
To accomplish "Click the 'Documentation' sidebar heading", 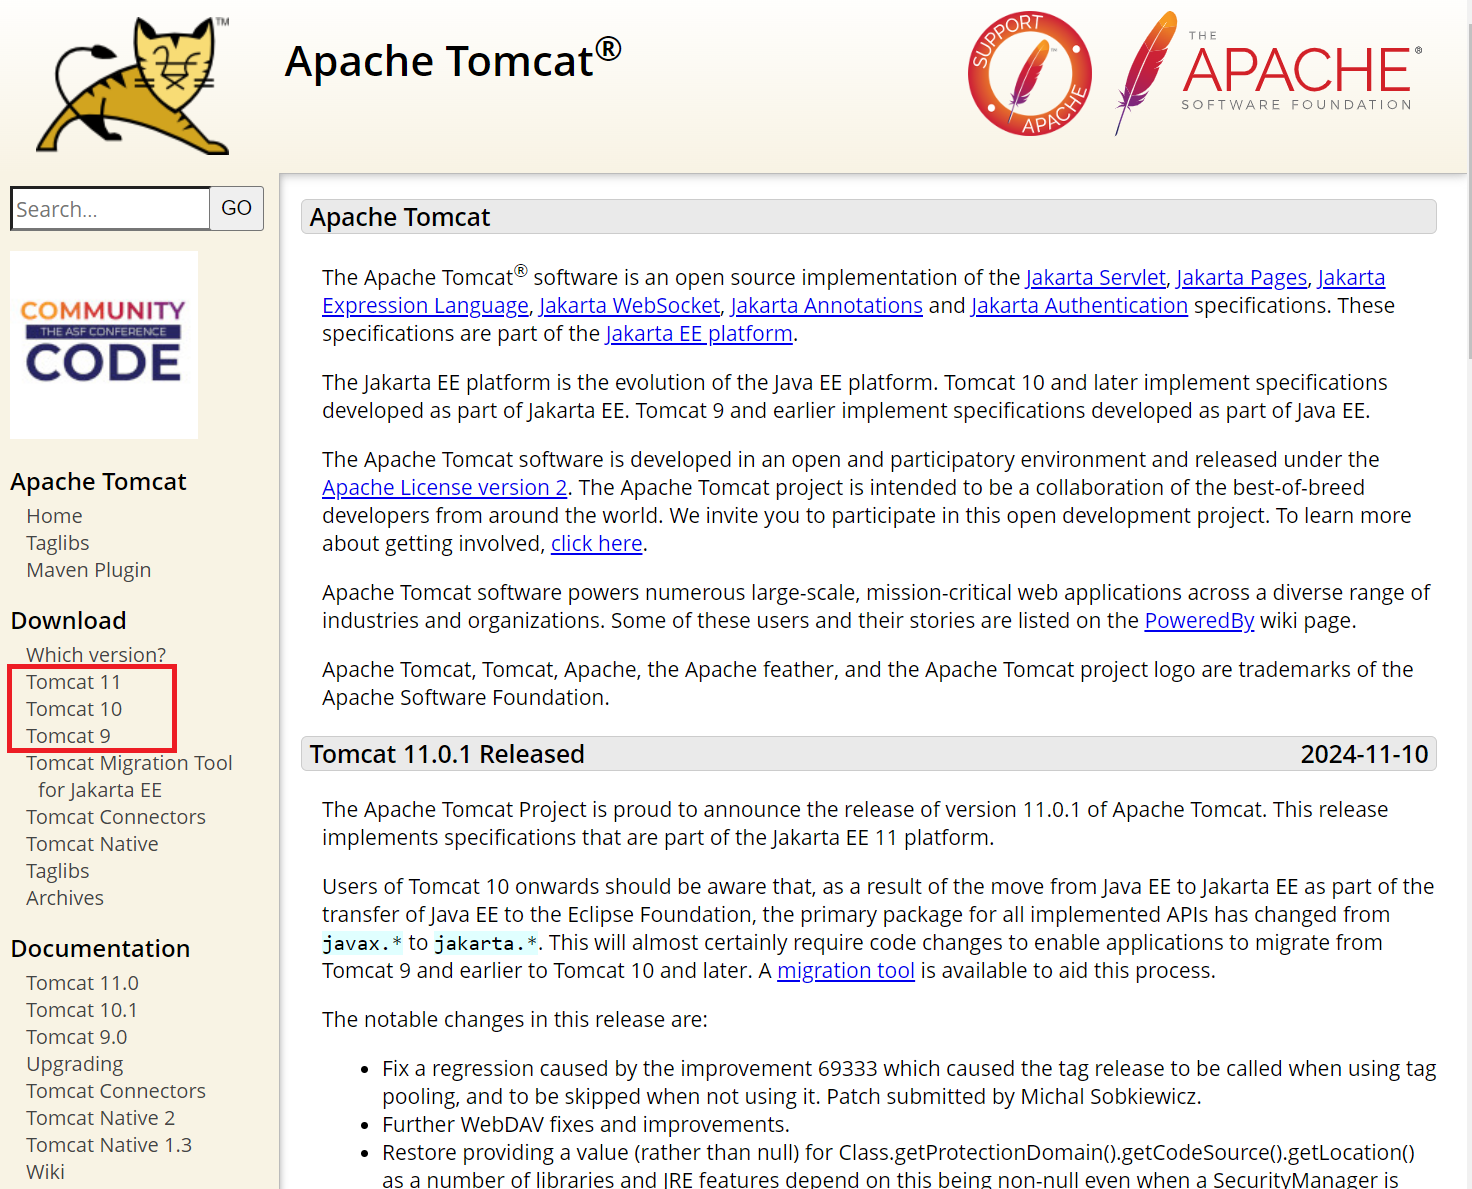I will click(100, 949).
